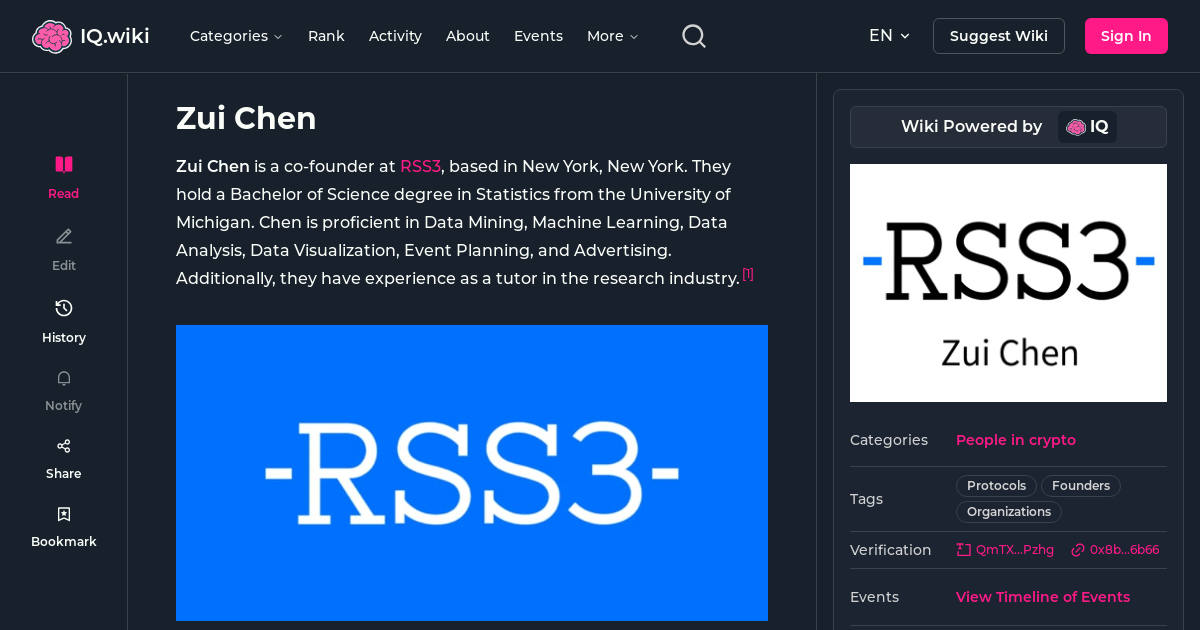The image size is (1200, 630).
Task: Expand the Categories dropdown menu
Action: pyautogui.click(x=236, y=36)
